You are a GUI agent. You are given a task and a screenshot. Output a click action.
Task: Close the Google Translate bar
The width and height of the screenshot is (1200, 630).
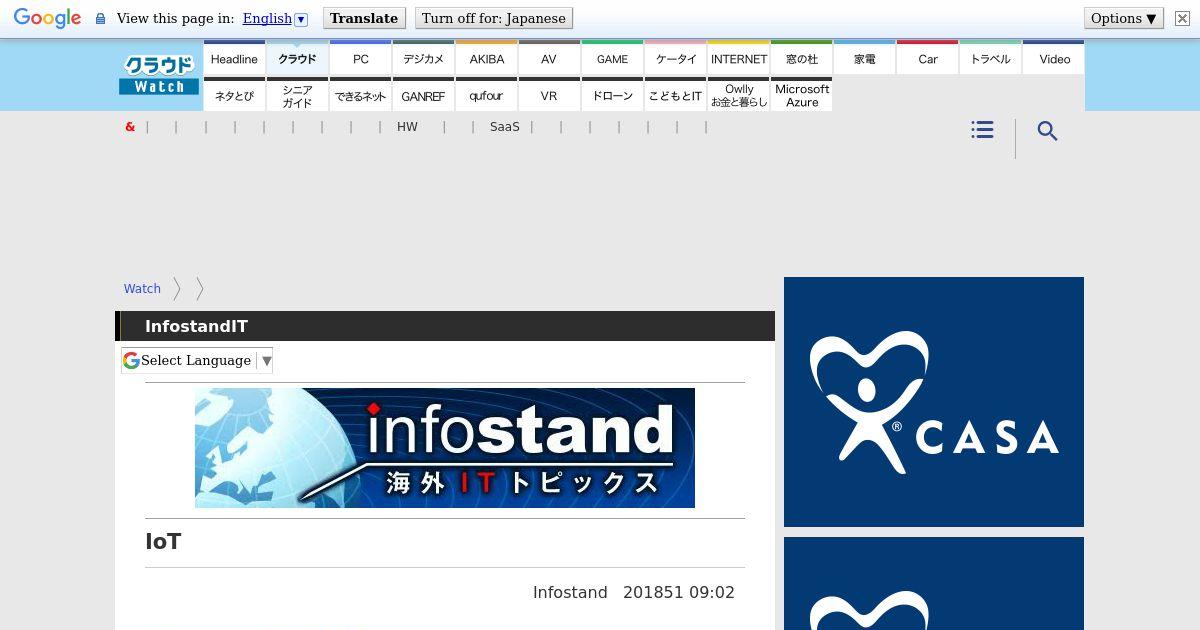[x=1182, y=18]
